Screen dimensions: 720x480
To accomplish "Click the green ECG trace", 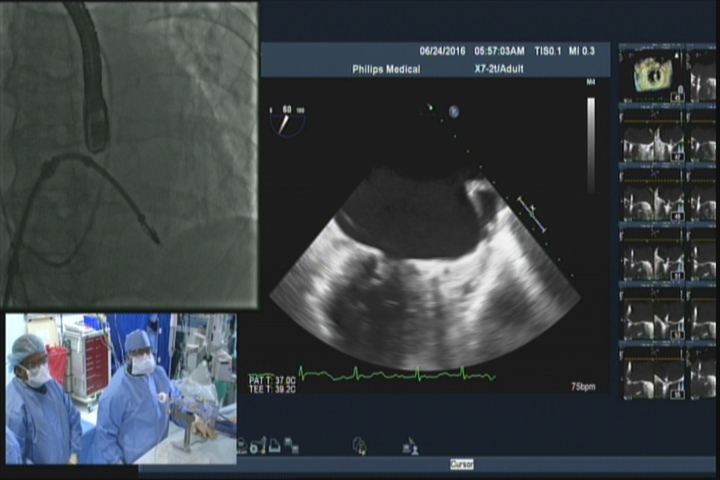I will click(397, 374).
